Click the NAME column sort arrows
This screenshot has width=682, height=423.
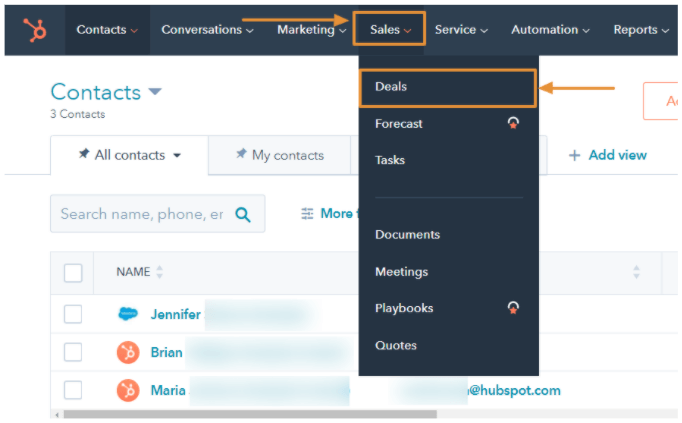(x=159, y=272)
